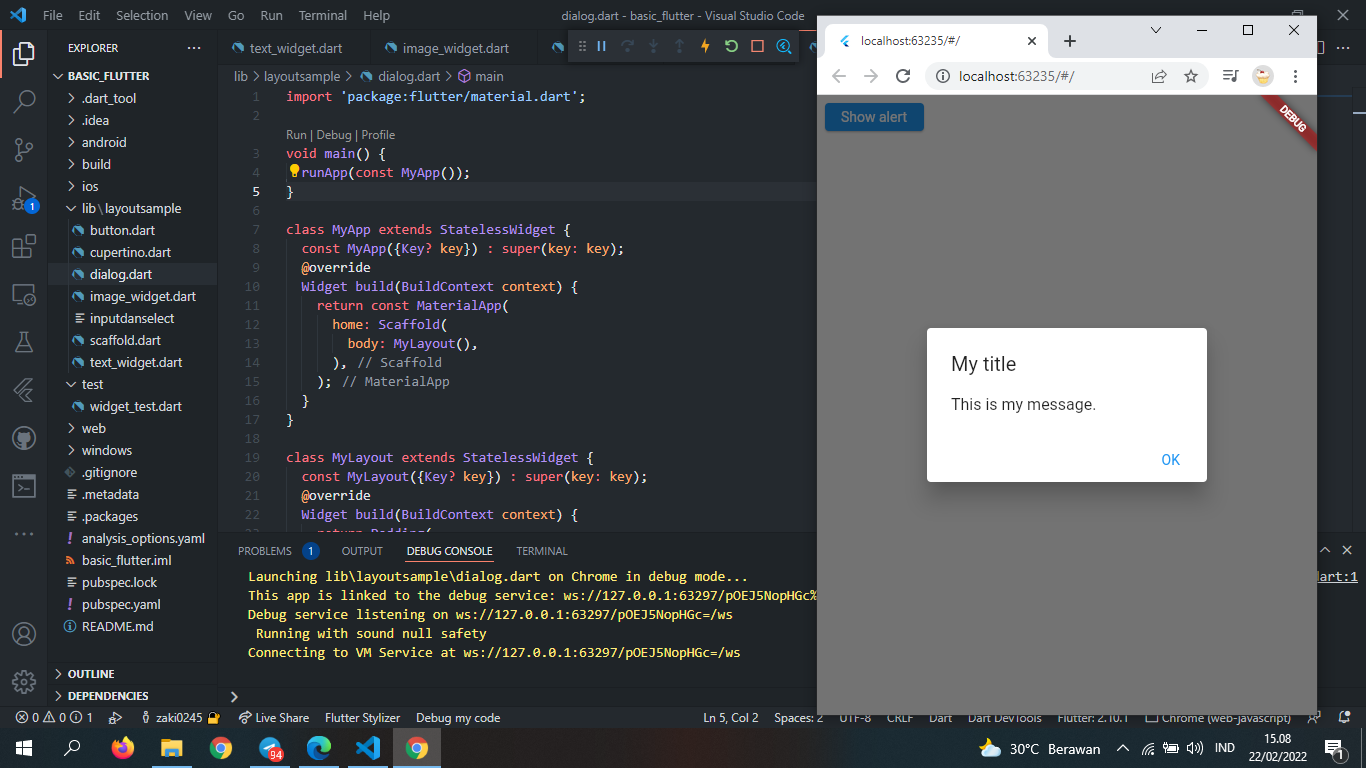Open the Flutter widget inspector magnifier
Image resolution: width=1366 pixels, height=768 pixels.
coord(783,46)
